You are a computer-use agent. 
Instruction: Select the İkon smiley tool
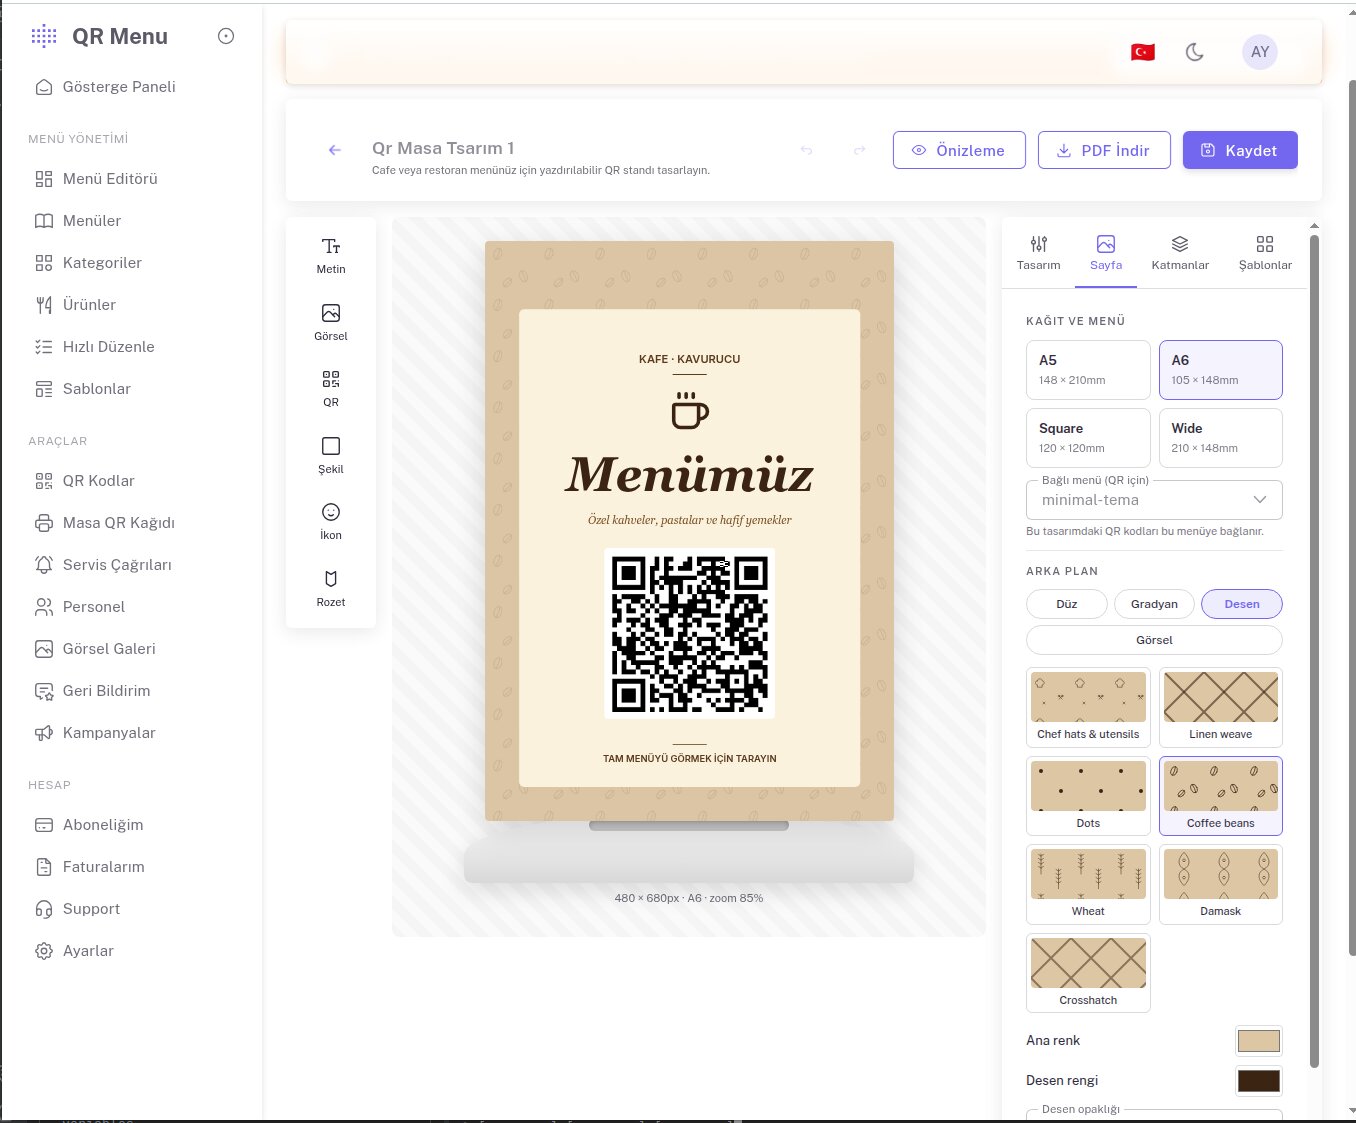click(x=331, y=522)
